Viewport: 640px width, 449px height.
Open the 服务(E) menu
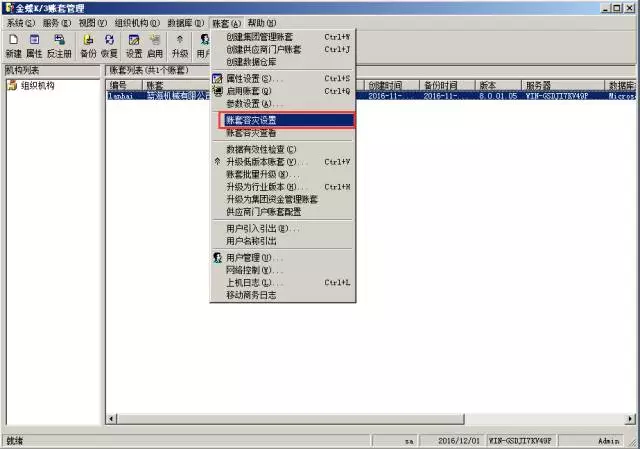click(x=57, y=23)
